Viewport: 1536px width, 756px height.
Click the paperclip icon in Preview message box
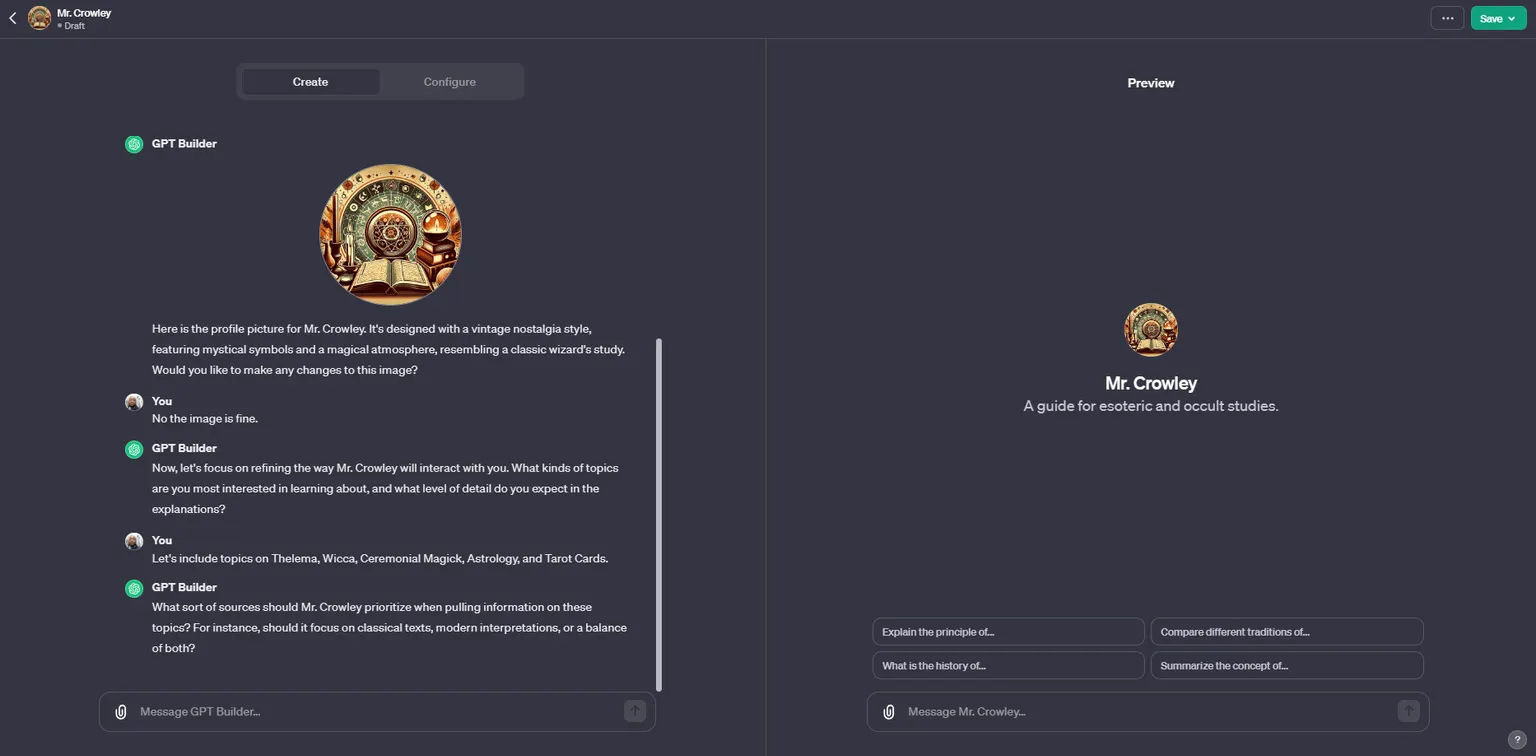(889, 712)
